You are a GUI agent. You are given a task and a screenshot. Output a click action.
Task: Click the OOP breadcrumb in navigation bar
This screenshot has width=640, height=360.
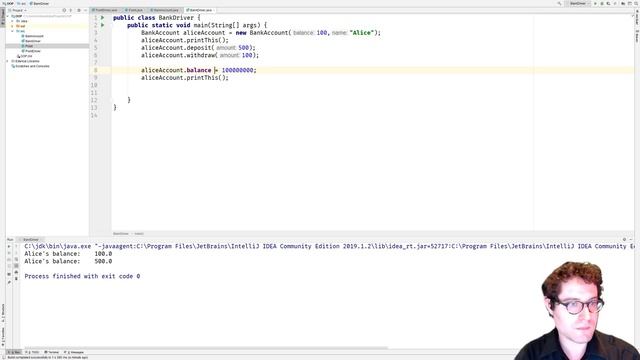click(x=8, y=3)
